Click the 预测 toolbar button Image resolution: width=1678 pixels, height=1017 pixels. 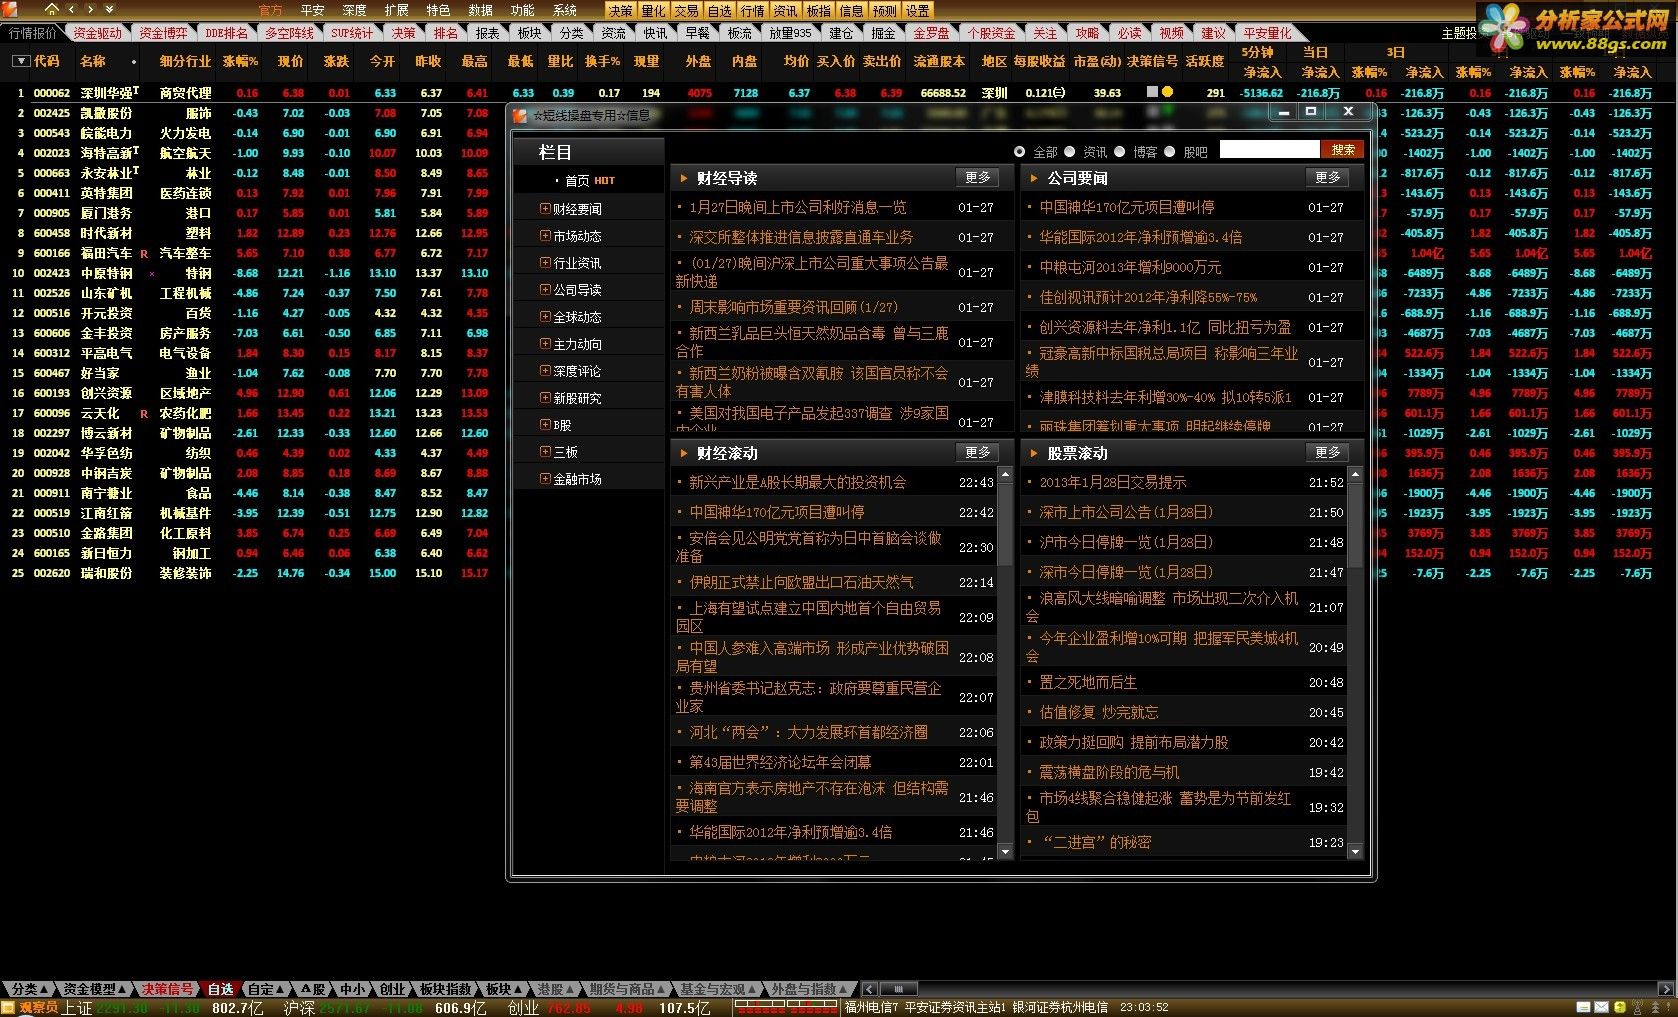(885, 11)
